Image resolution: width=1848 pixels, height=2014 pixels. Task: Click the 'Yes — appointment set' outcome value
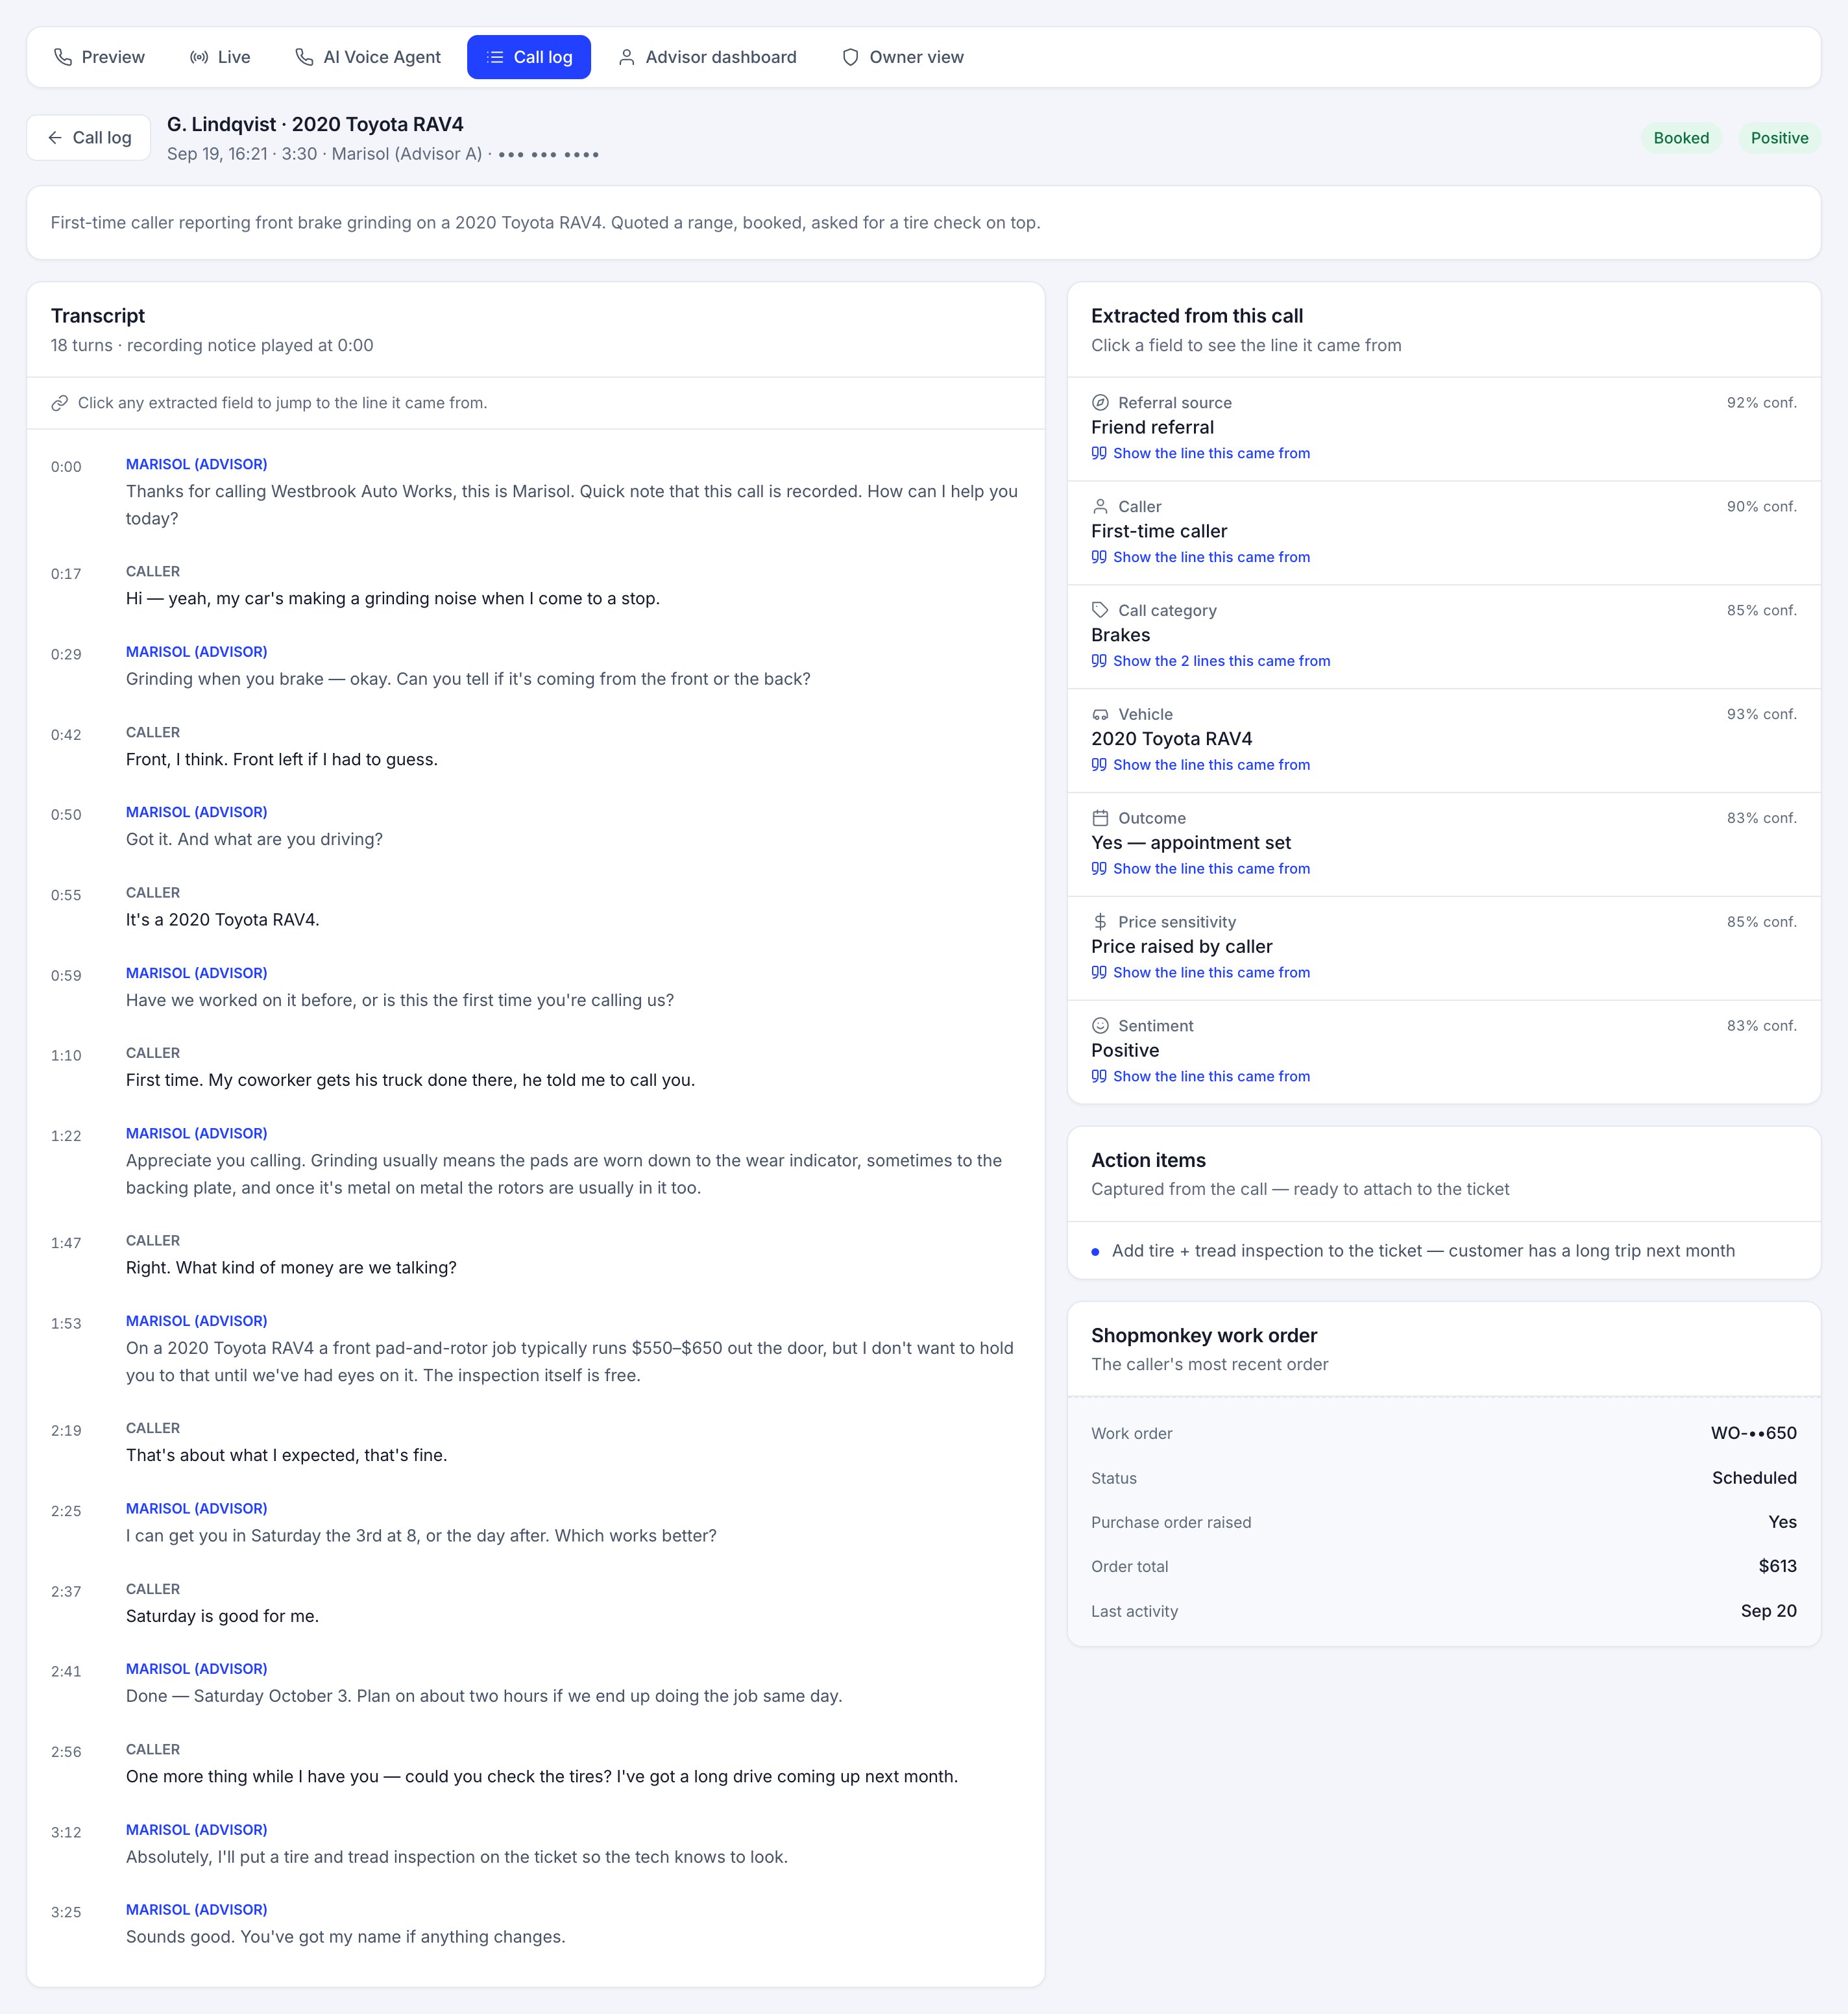coord(1191,843)
